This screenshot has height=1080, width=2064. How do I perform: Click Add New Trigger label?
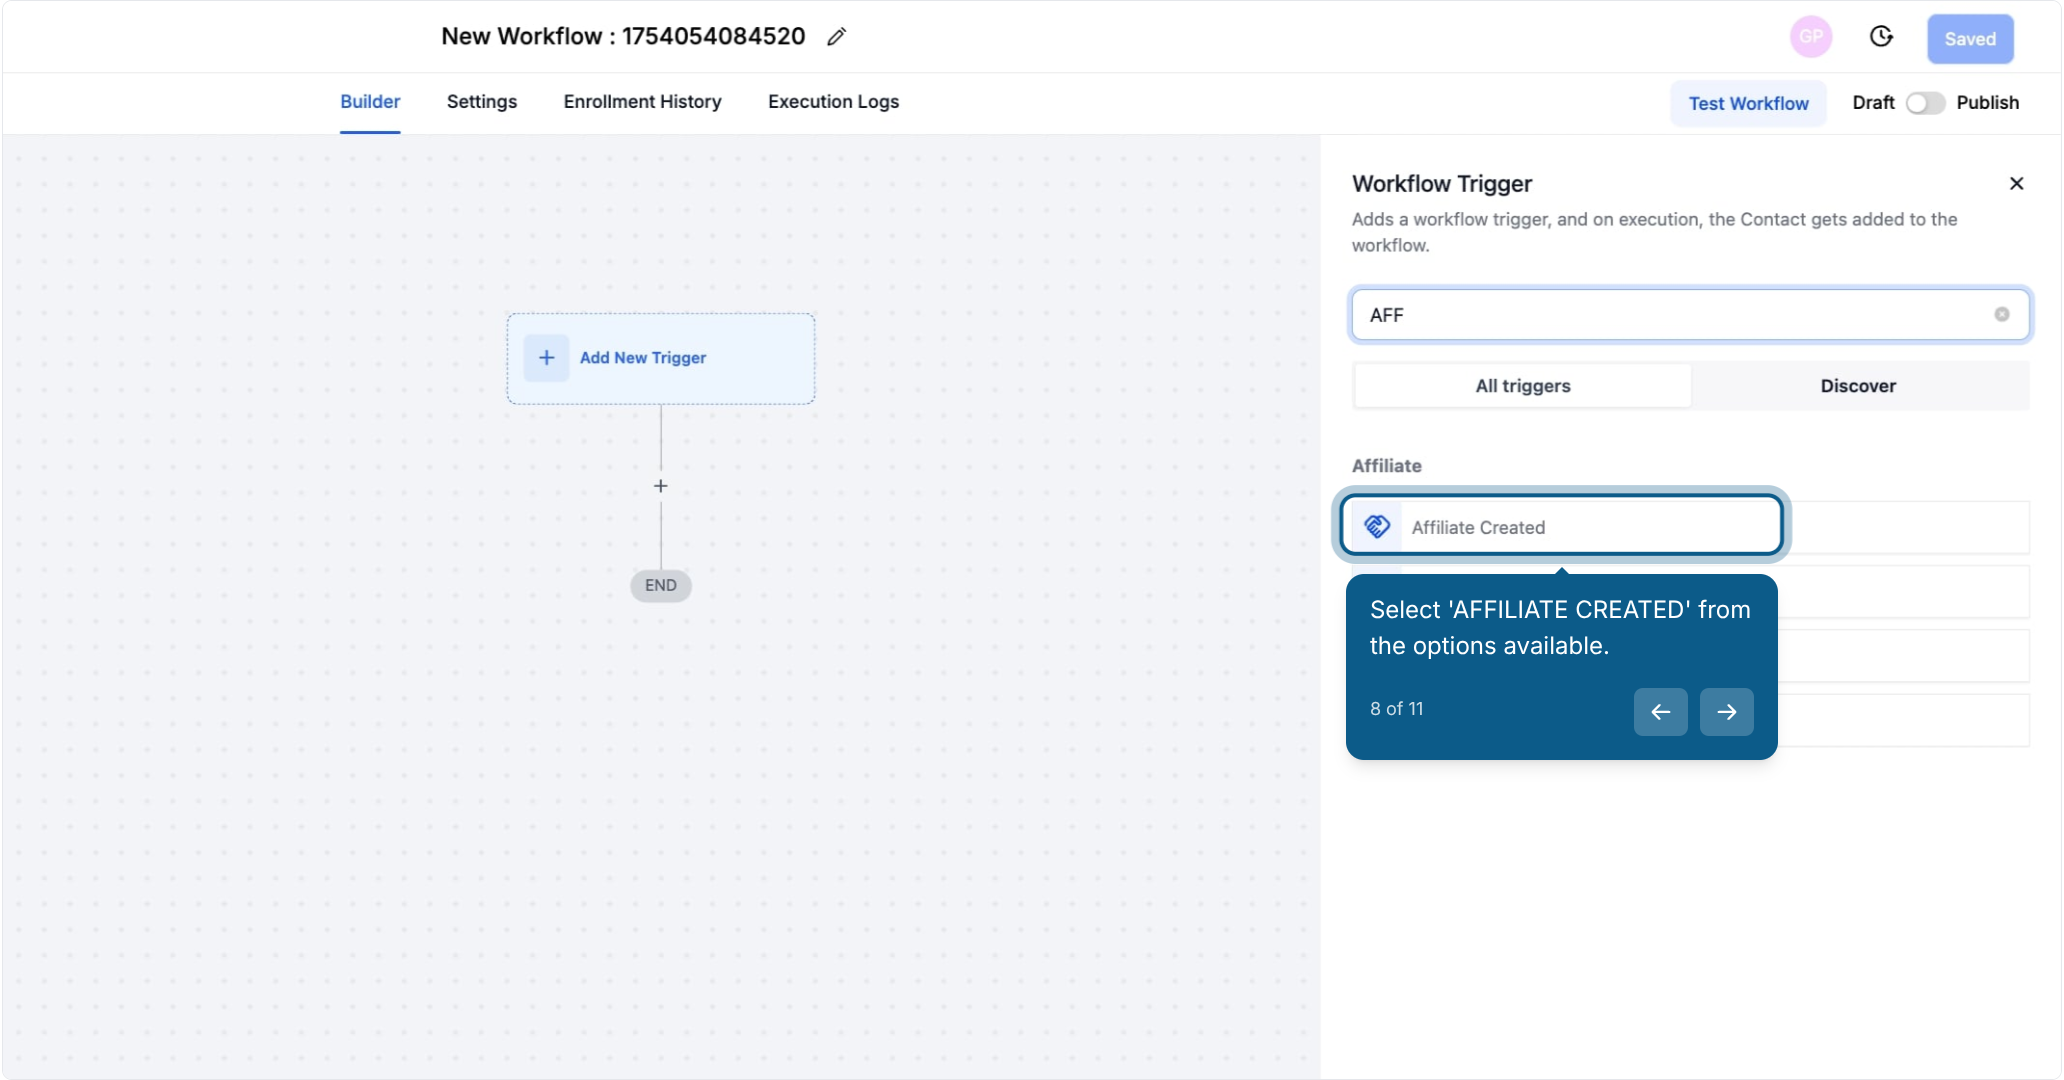coord(642,358)
